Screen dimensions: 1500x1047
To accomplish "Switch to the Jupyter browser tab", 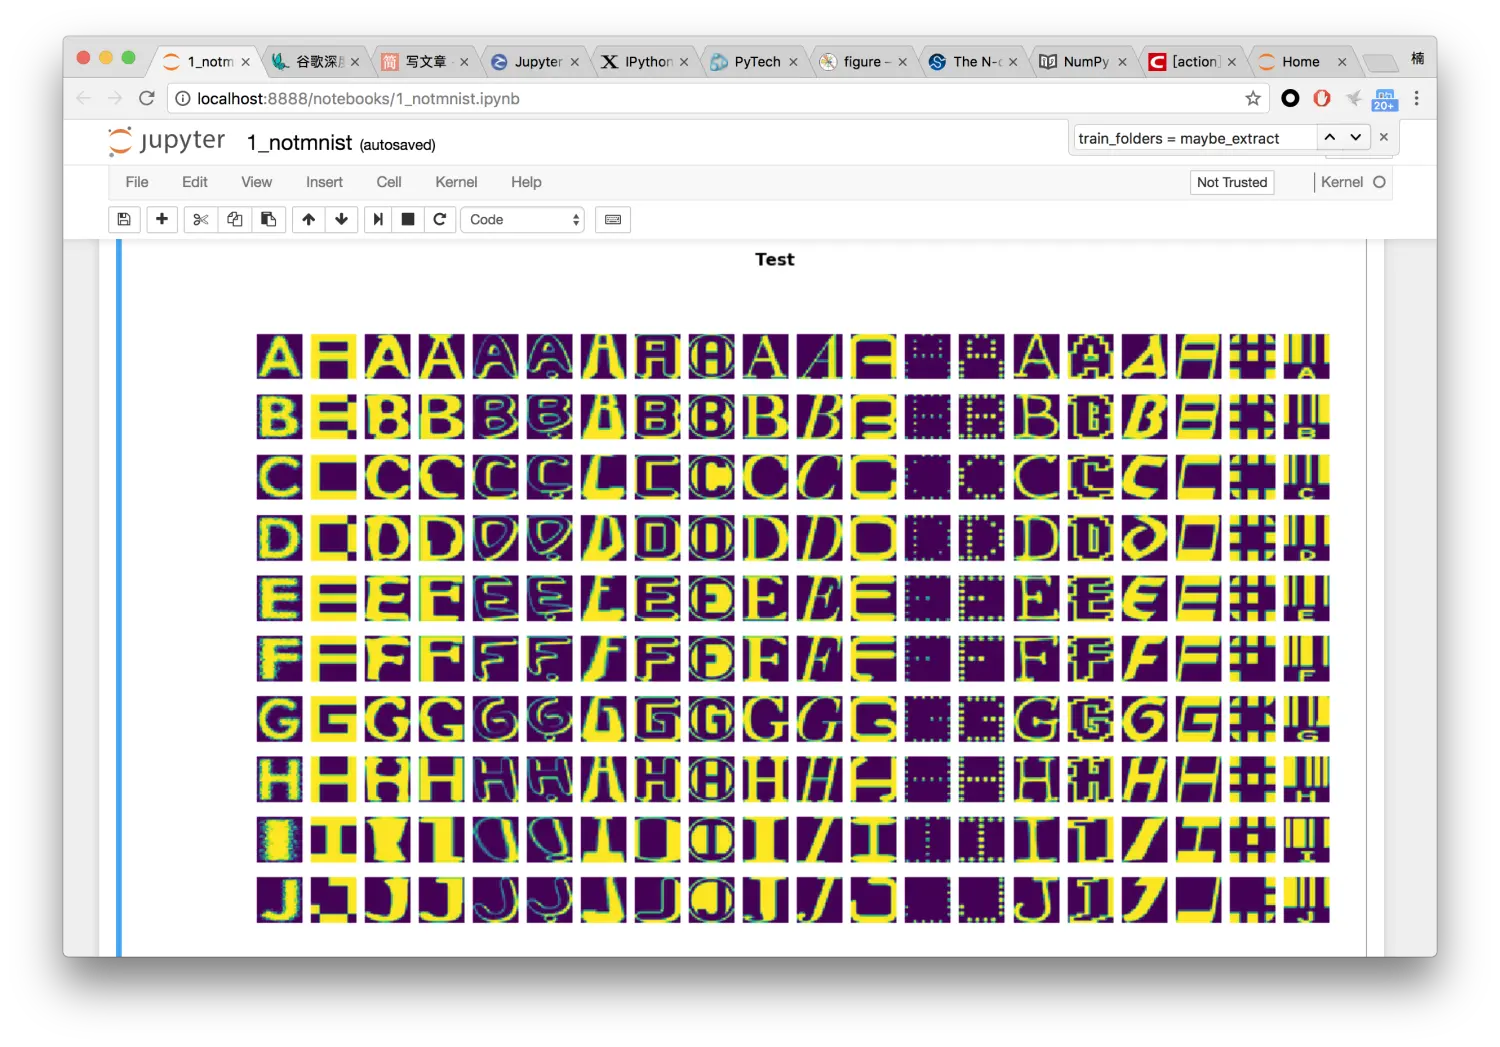I will click(537, 62).
